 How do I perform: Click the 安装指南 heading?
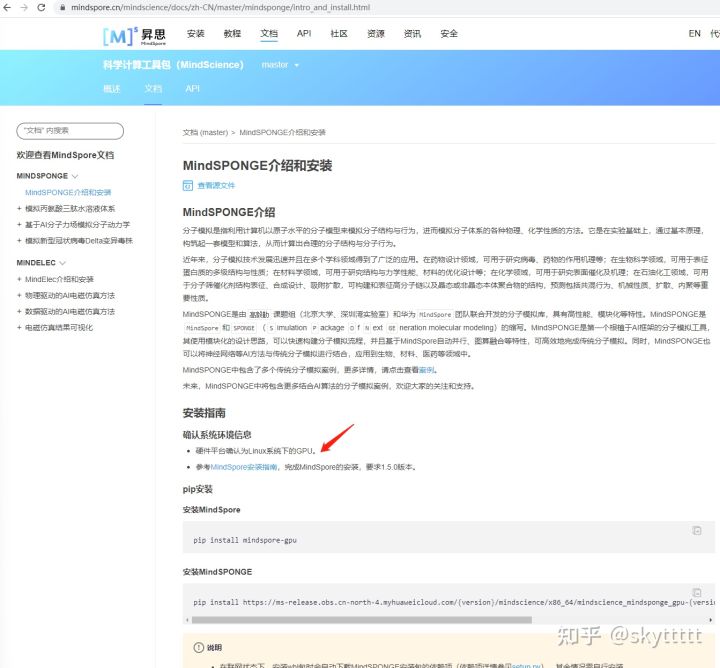[204, 413]
